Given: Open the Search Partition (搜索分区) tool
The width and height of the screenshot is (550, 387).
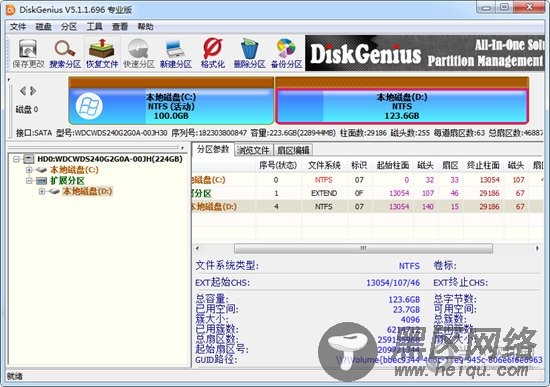Looking at the screenshot, I should [x=65, y=53].
